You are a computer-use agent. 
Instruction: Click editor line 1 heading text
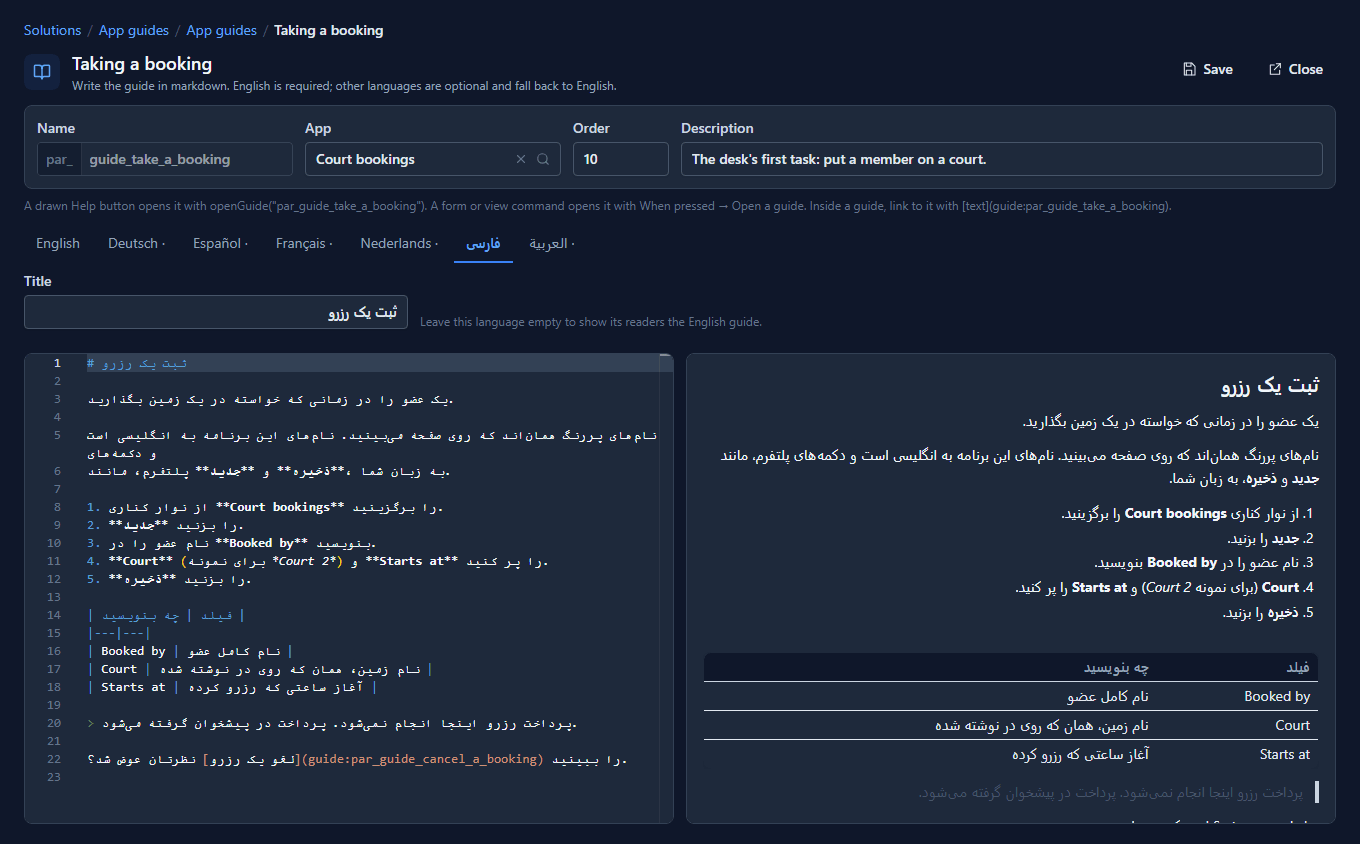137,363
